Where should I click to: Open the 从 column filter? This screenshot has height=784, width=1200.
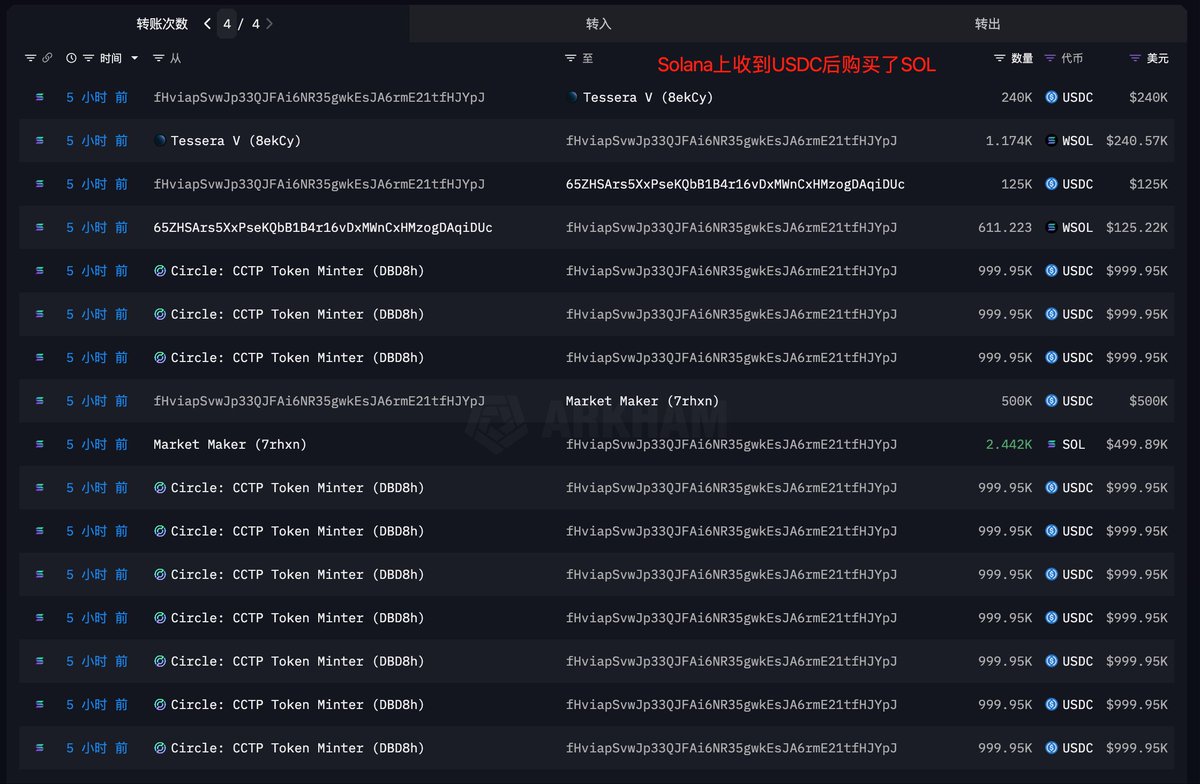(159, 59)
